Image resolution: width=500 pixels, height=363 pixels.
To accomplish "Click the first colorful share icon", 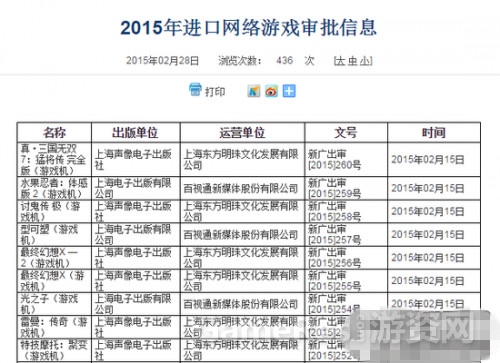I will [x=254, y=91].
